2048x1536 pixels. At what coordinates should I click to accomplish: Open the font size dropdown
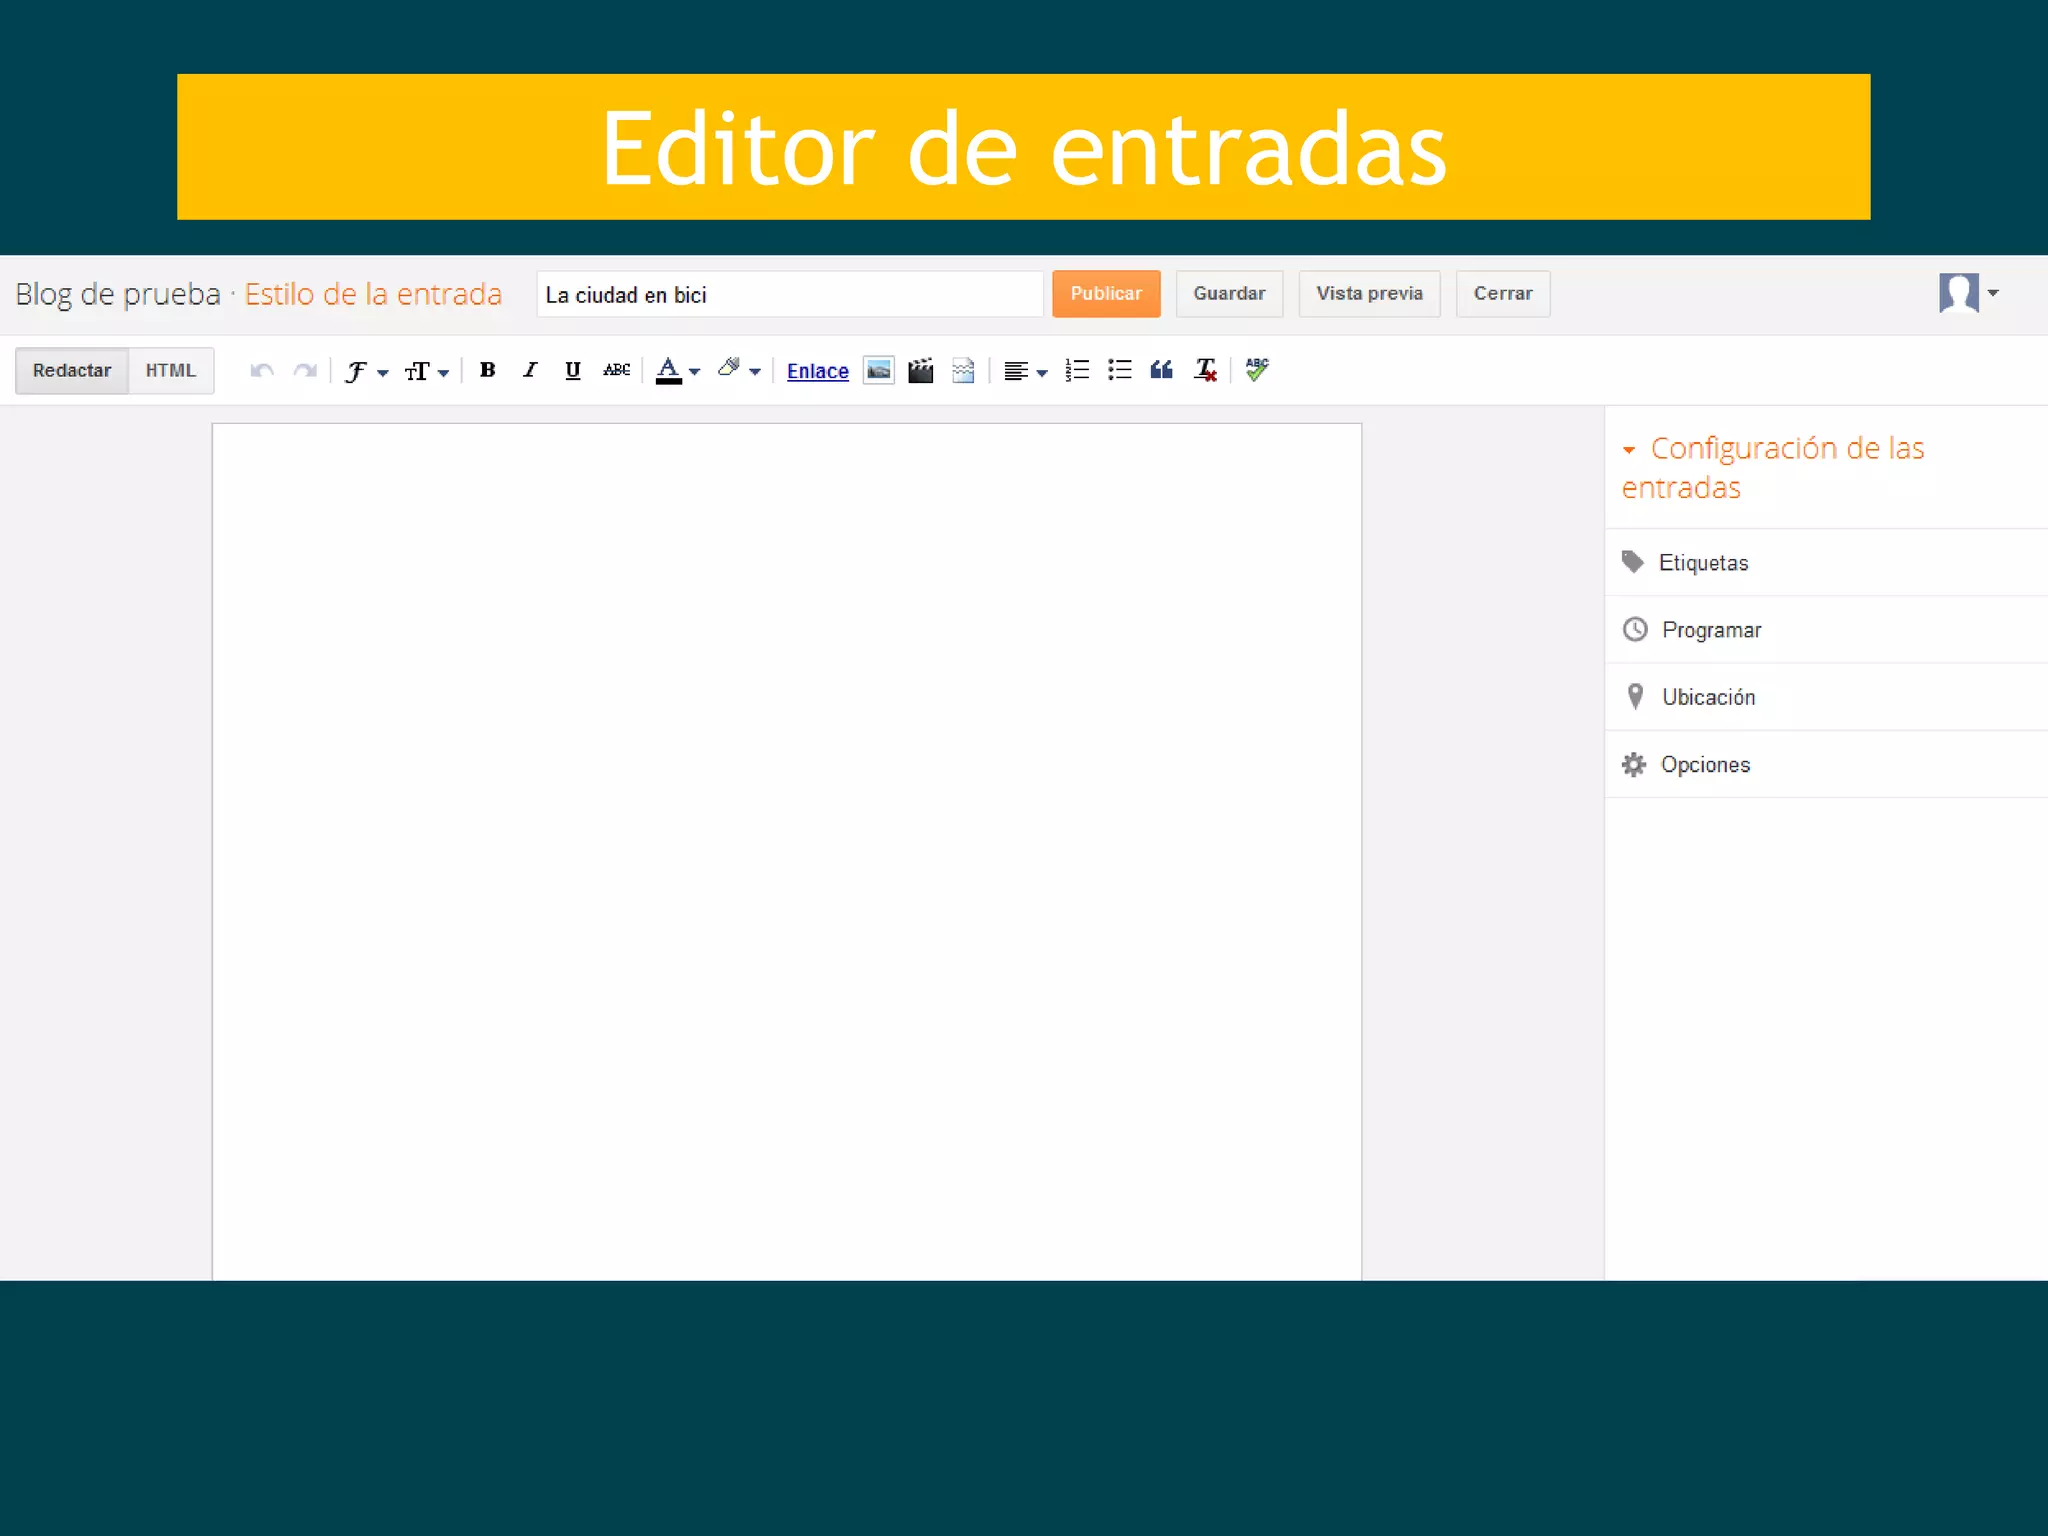click(427, 371)
